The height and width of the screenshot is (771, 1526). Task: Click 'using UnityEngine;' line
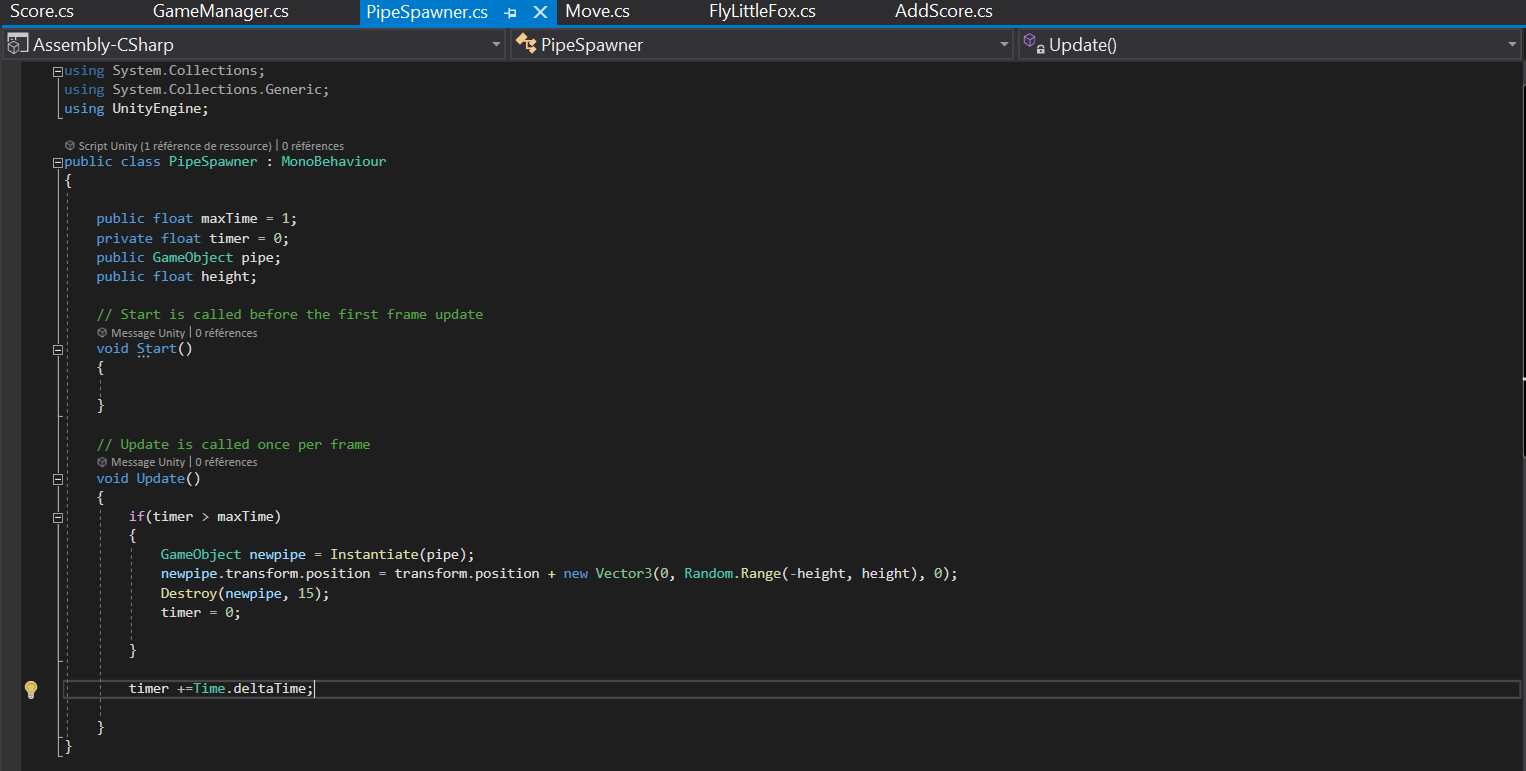(136, 108)
